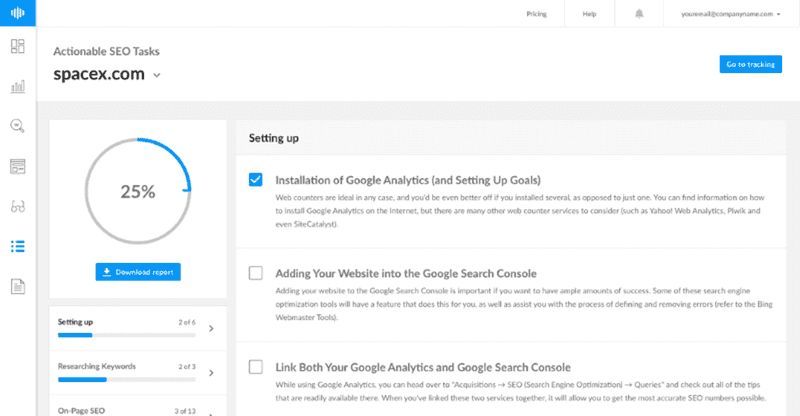Image resolution: width=800 pixels, height=416 pixels.
Task: Open the spacex.com project dropdown
Action: pyautogui.click(x=157, y=75)
